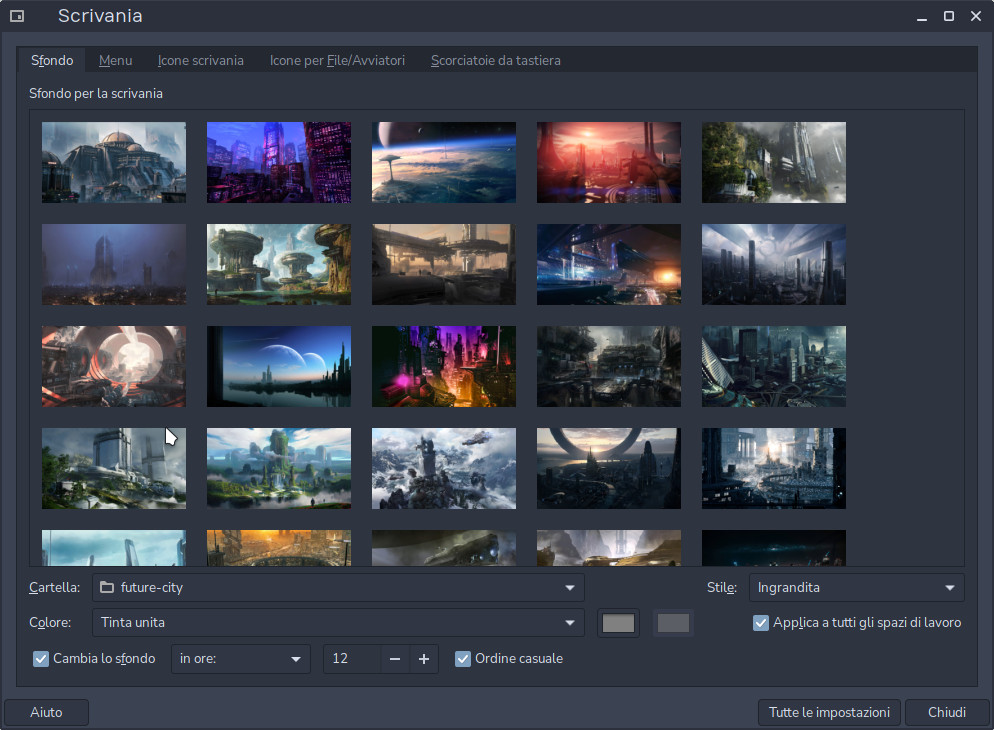Pick the red sunset city wallpaper
The image size is (994, 730).
[609, 162]
